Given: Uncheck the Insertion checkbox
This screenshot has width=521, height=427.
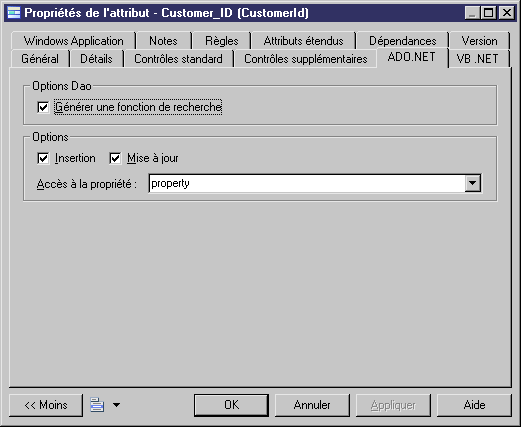Looking at the screenshot, I should tap(43, 158).
